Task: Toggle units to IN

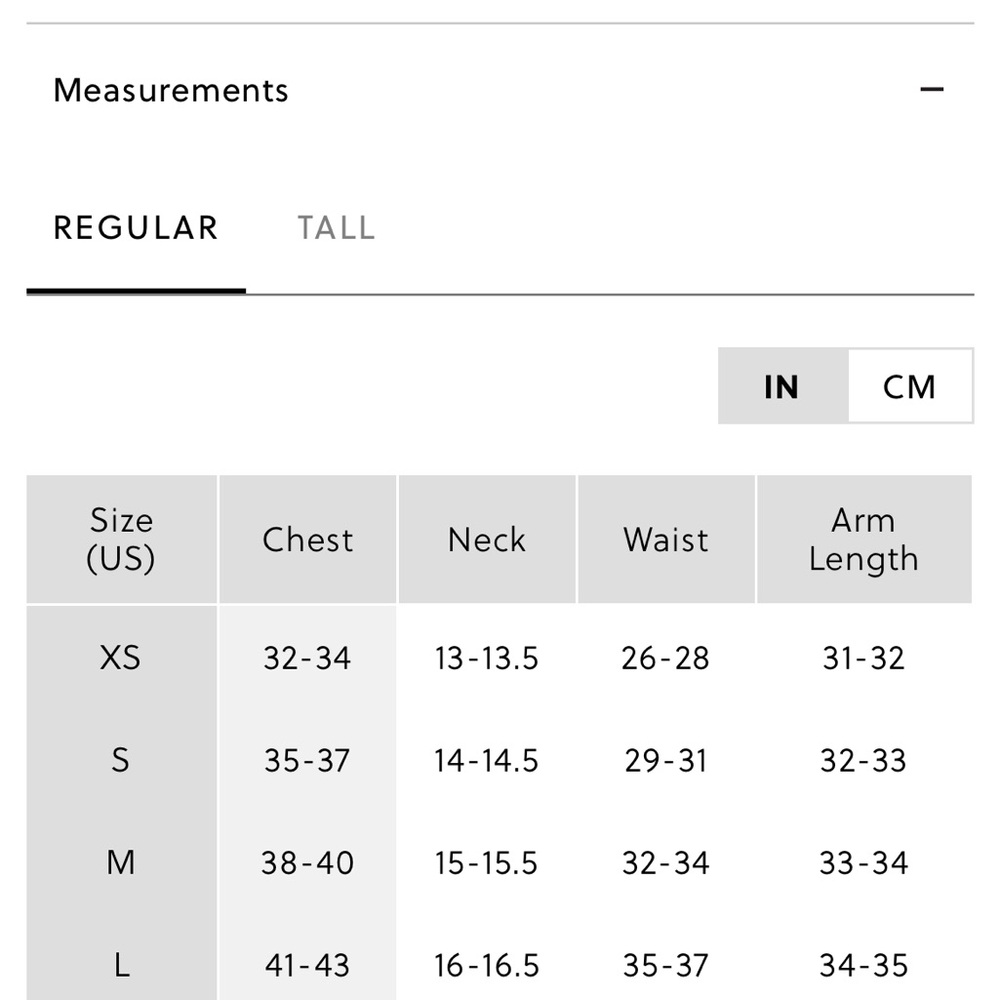Action: [783, 386]
